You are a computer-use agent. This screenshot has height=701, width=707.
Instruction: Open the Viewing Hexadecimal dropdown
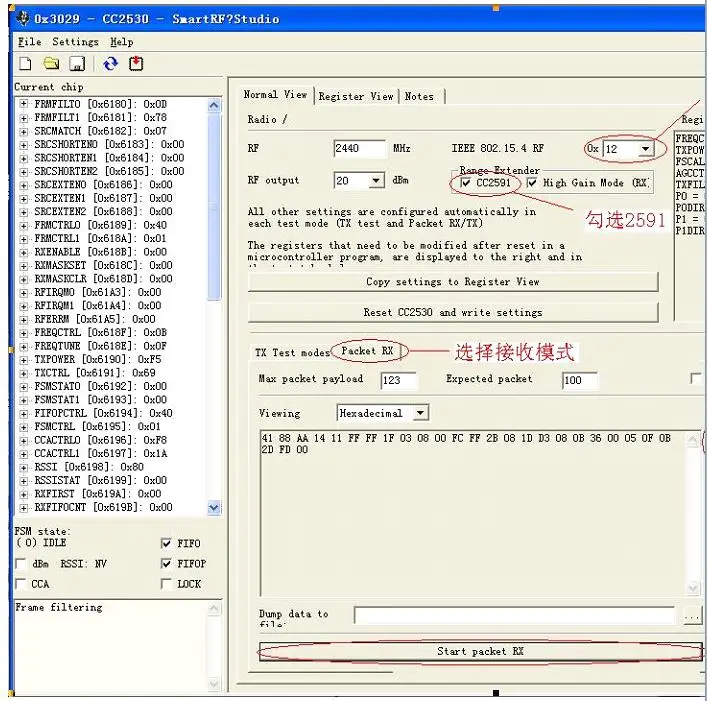(420, 413)
